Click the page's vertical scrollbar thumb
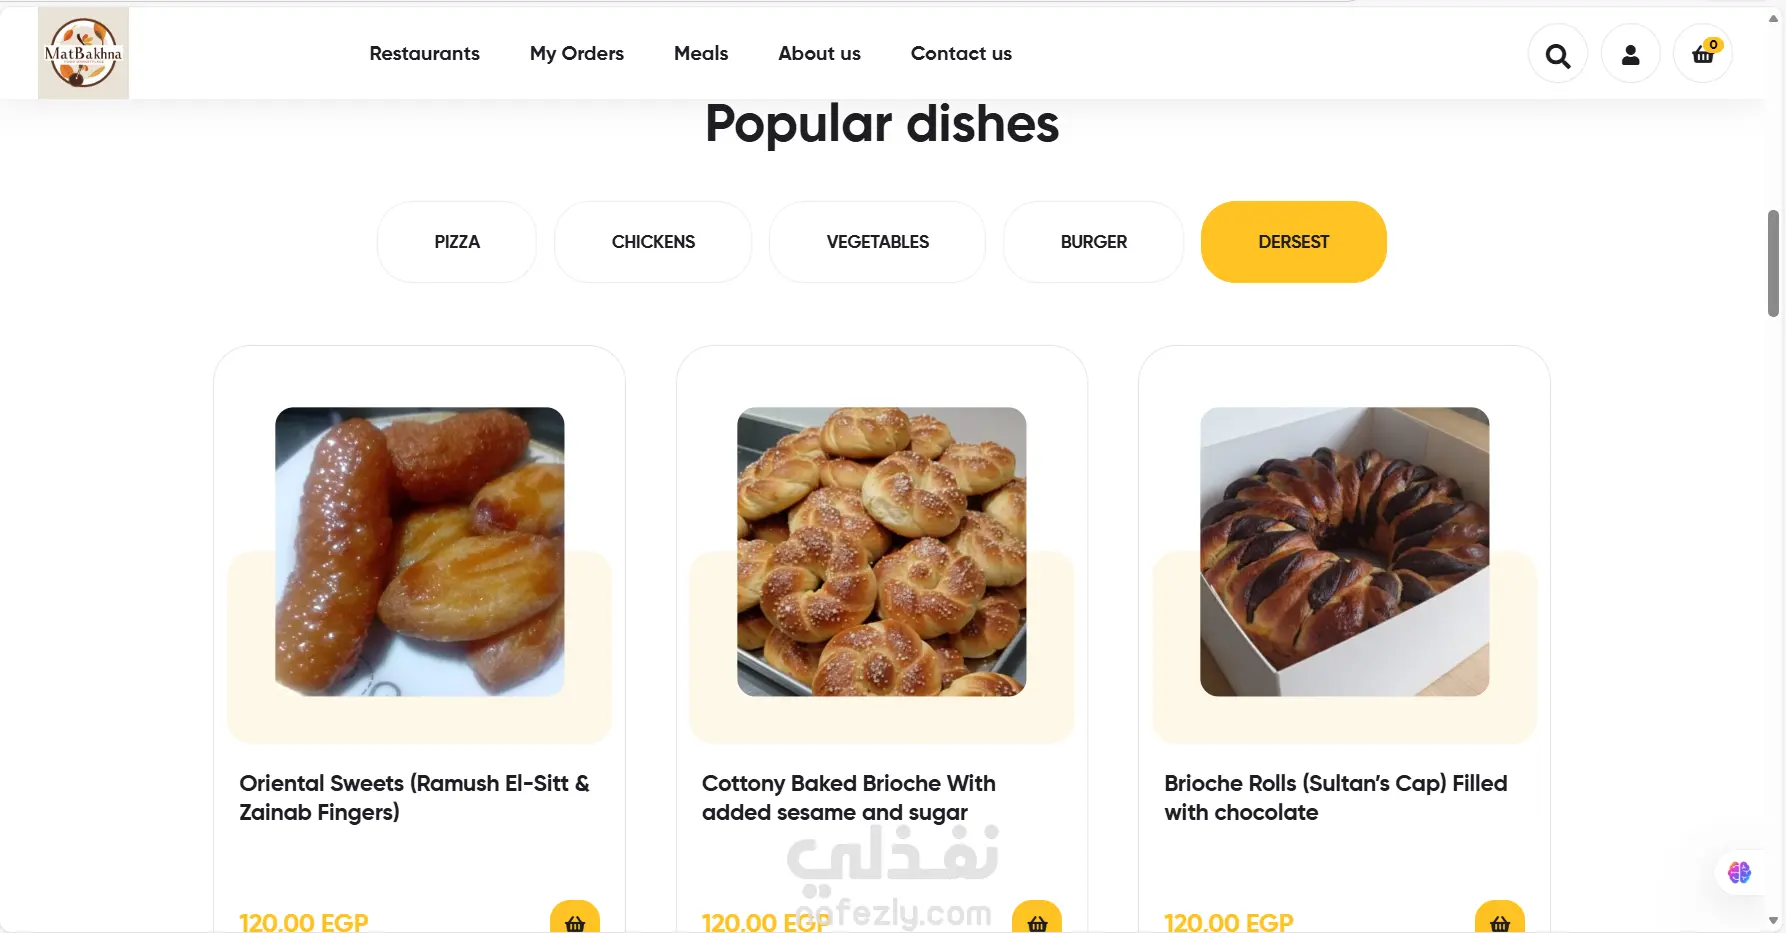Screen dimensions: 1786x933 point(1773,263)
